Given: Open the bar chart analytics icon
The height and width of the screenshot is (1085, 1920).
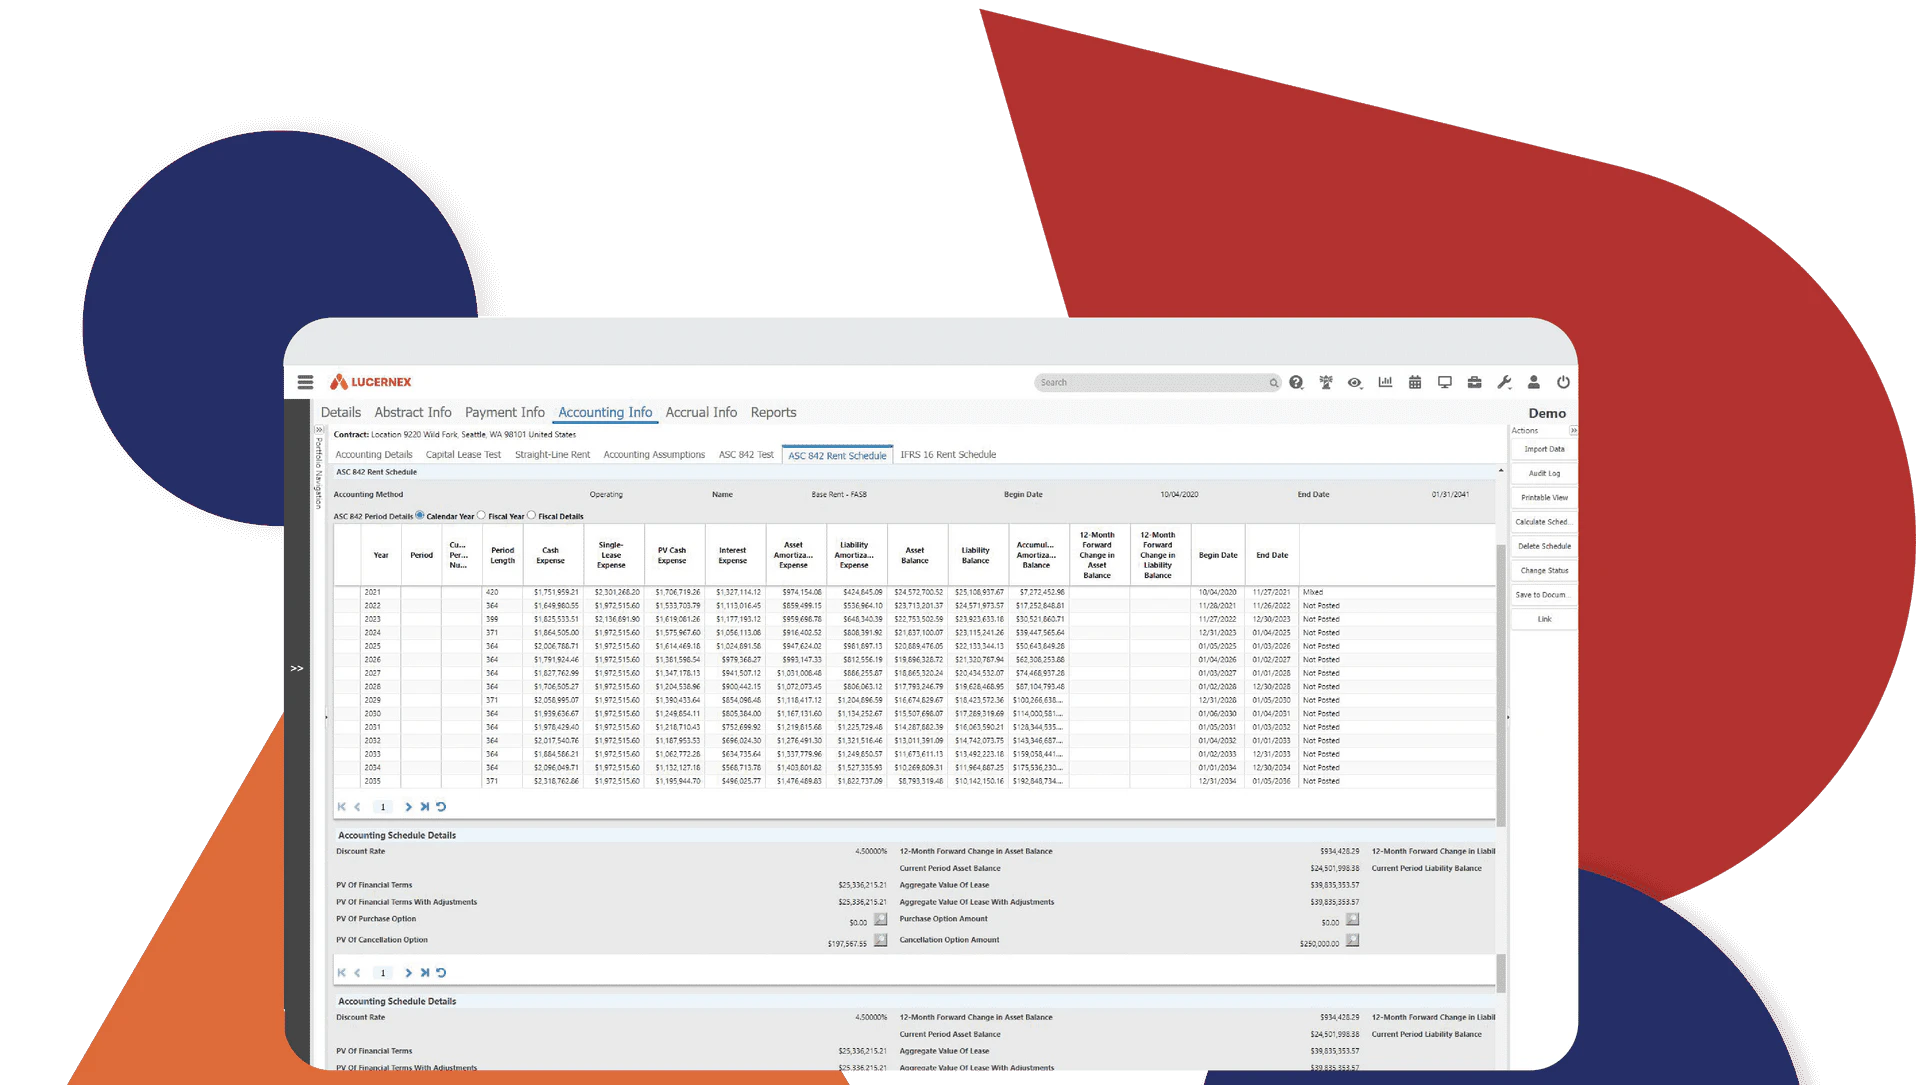Looking at the screenshot, I should click(x=1385, y=382).
